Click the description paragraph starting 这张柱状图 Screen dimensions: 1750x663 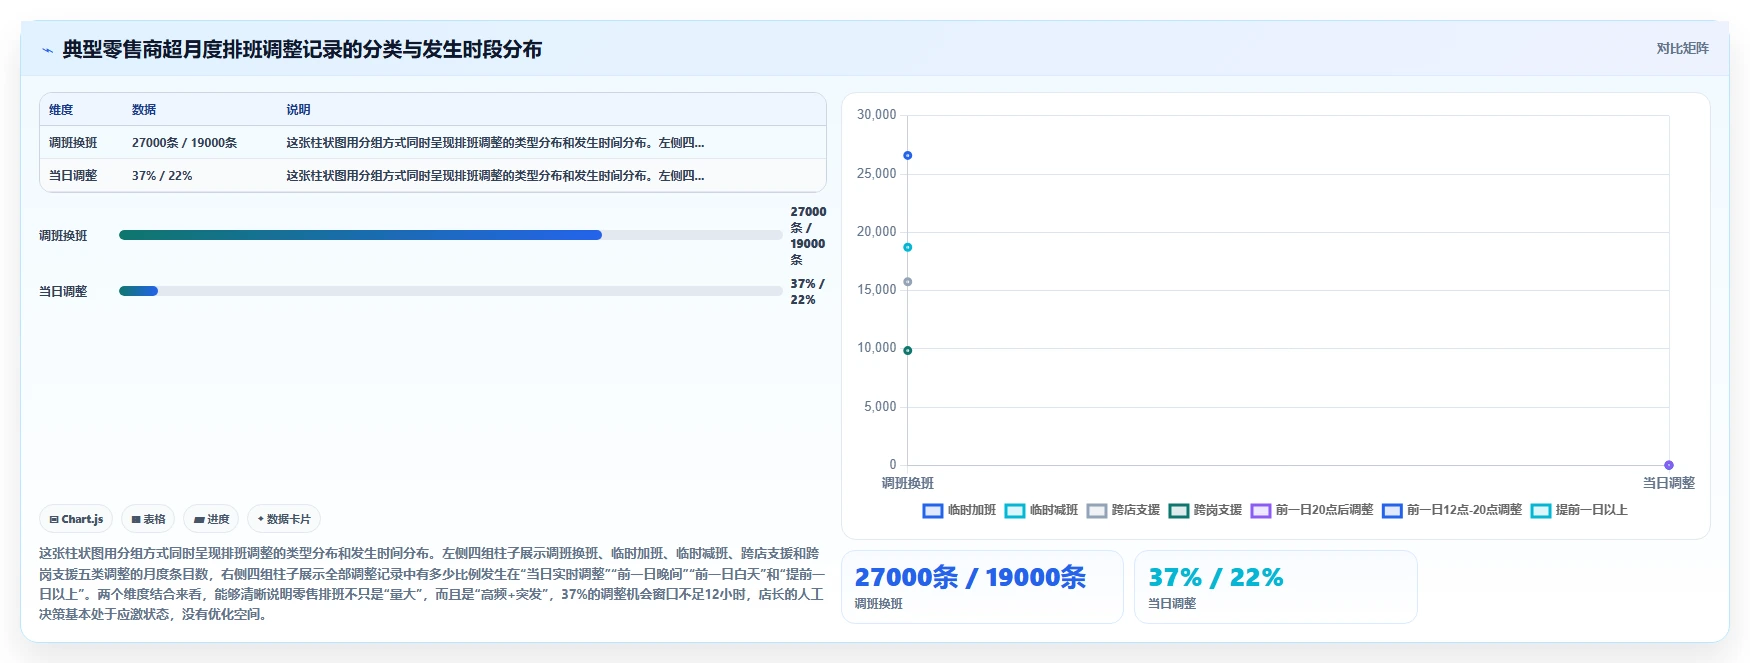(432, 584)
